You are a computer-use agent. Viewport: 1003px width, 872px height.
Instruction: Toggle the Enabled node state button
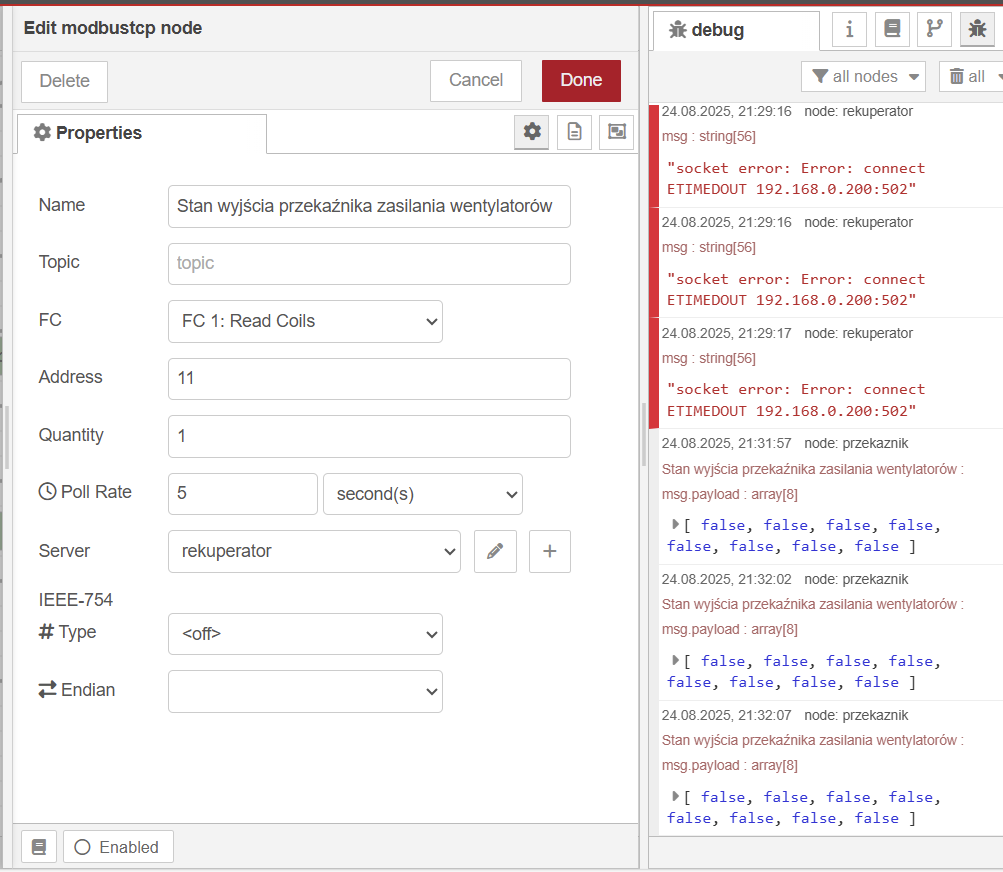(x=118, y=847)
